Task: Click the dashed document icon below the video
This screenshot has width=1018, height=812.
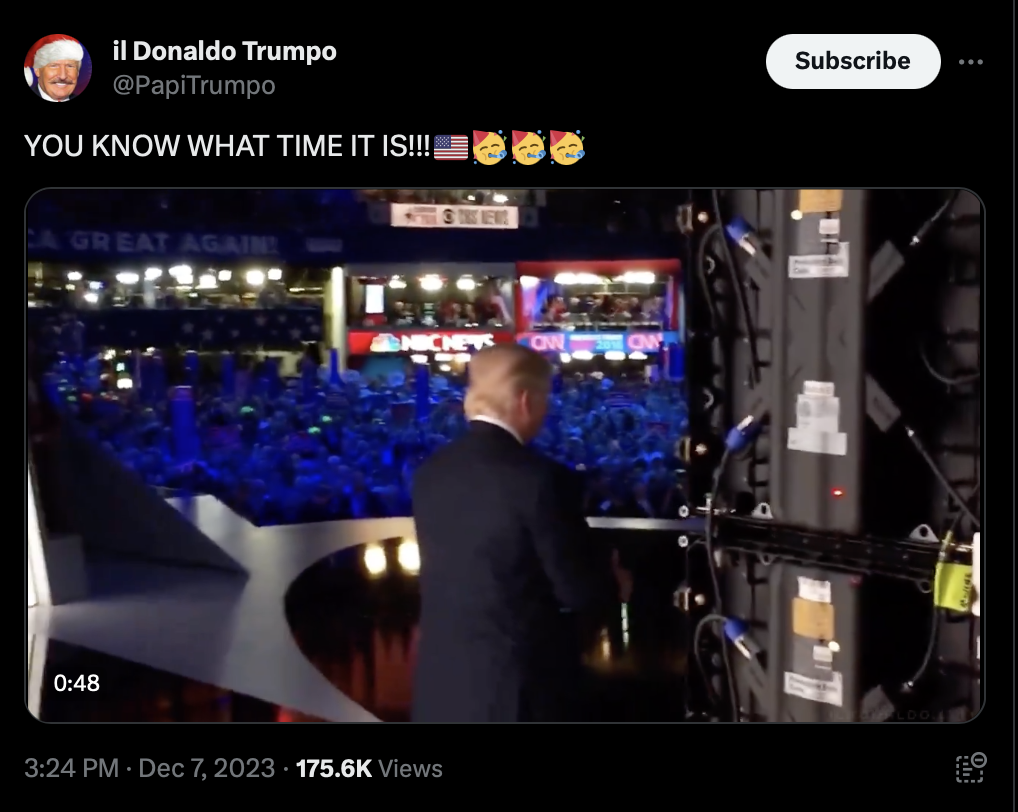Action: pyautogui.click(x=971, y=768)
